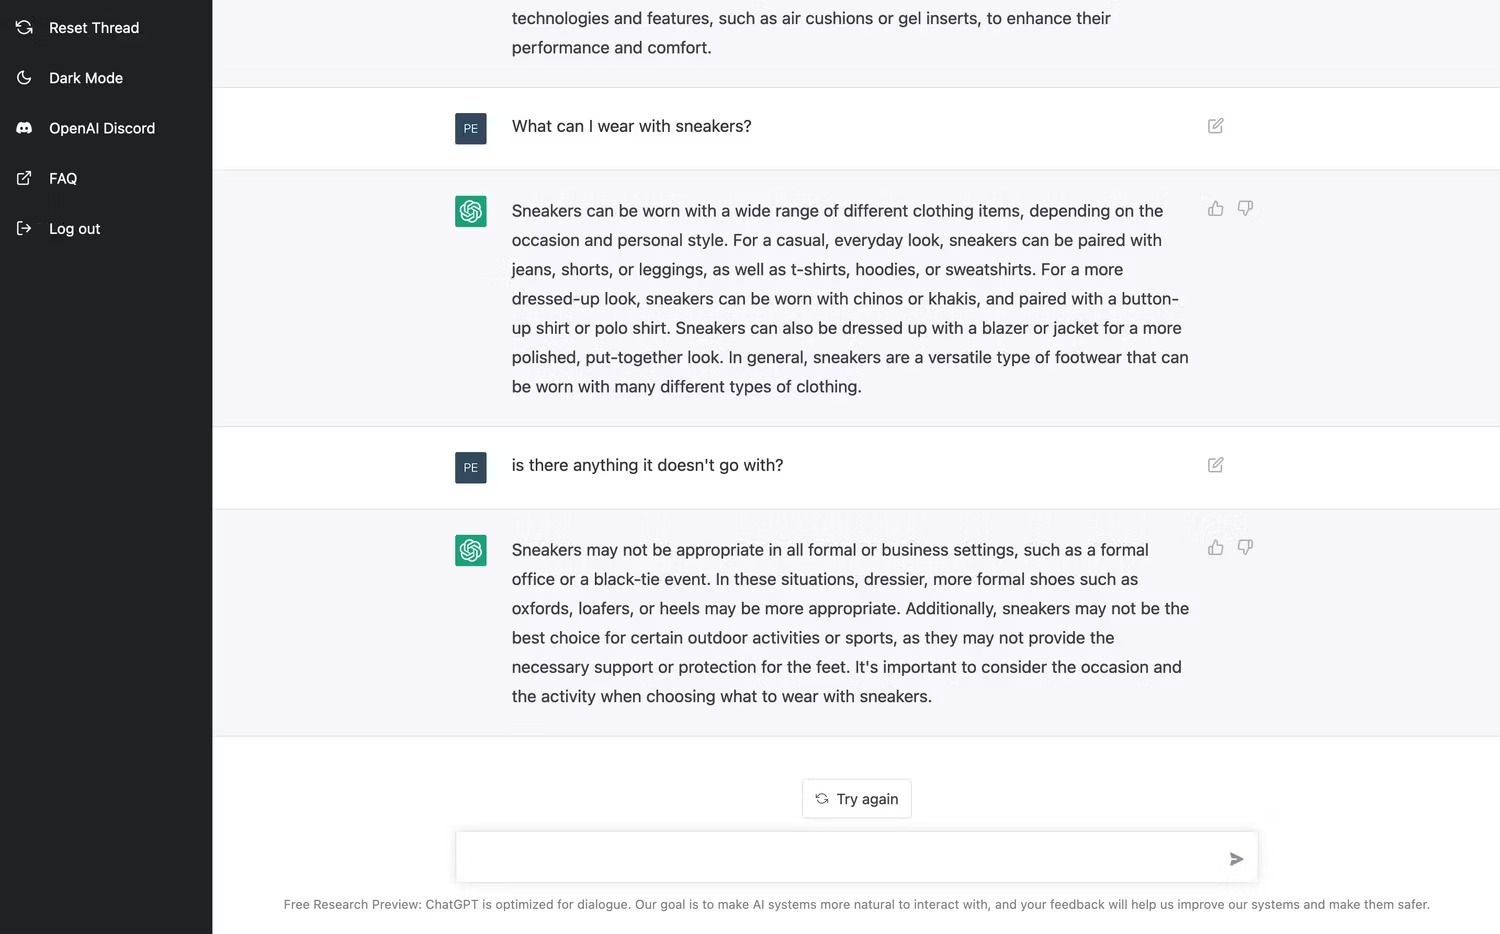This screenshot has height=934, width=1500.
Task: Toggle Dark Mode in the sidebar
Action: 85,78
